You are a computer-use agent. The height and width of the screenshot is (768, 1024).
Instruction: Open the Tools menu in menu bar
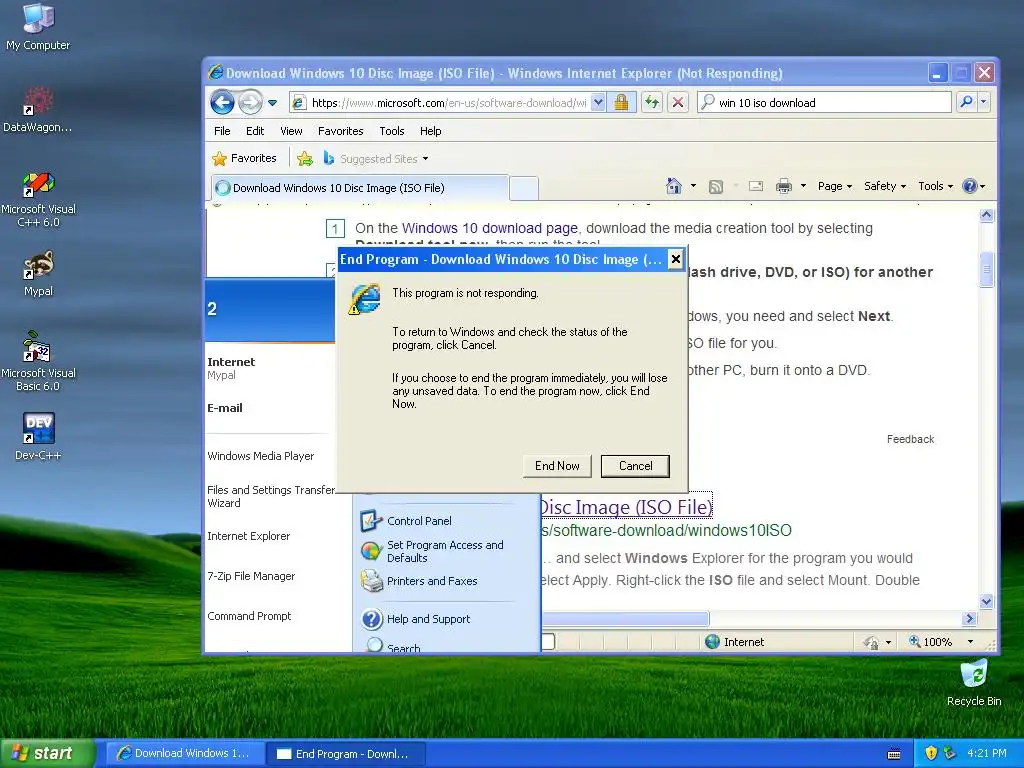pos(392,131)
